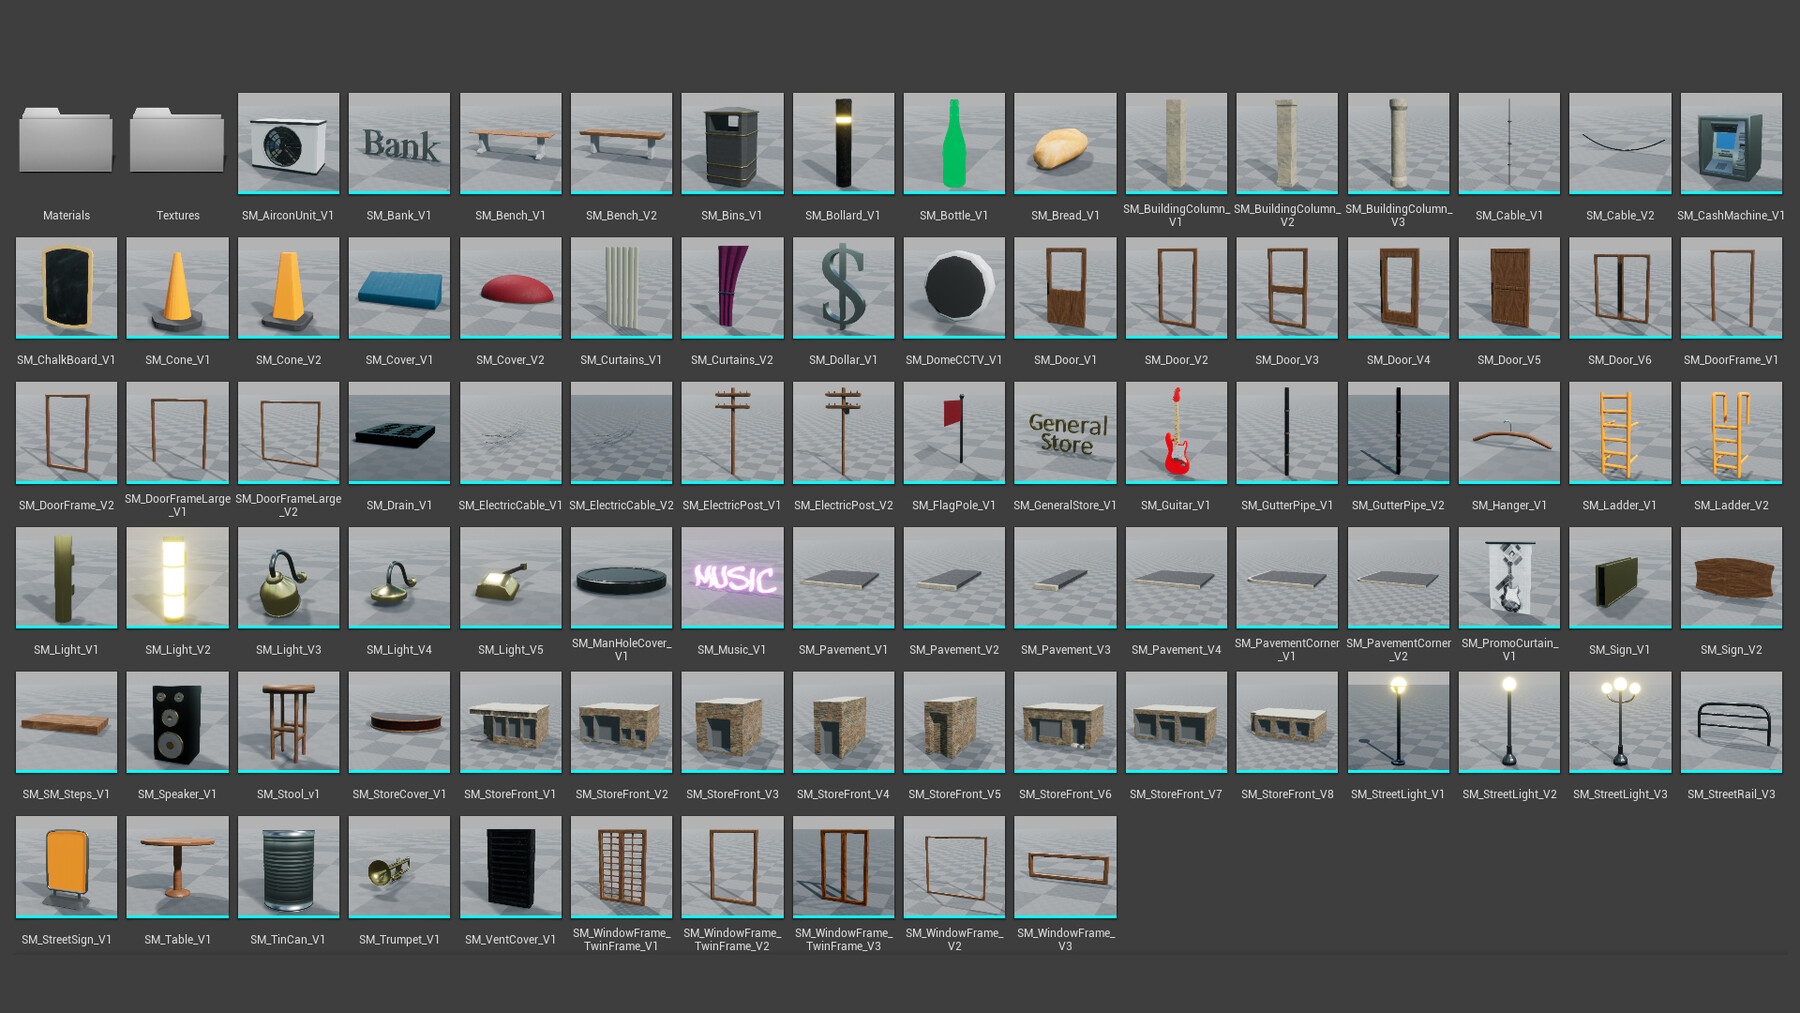Click the SM_Music_V1 neon sign
This screenshot has width=1800, height=1013.
coord(732,577)
